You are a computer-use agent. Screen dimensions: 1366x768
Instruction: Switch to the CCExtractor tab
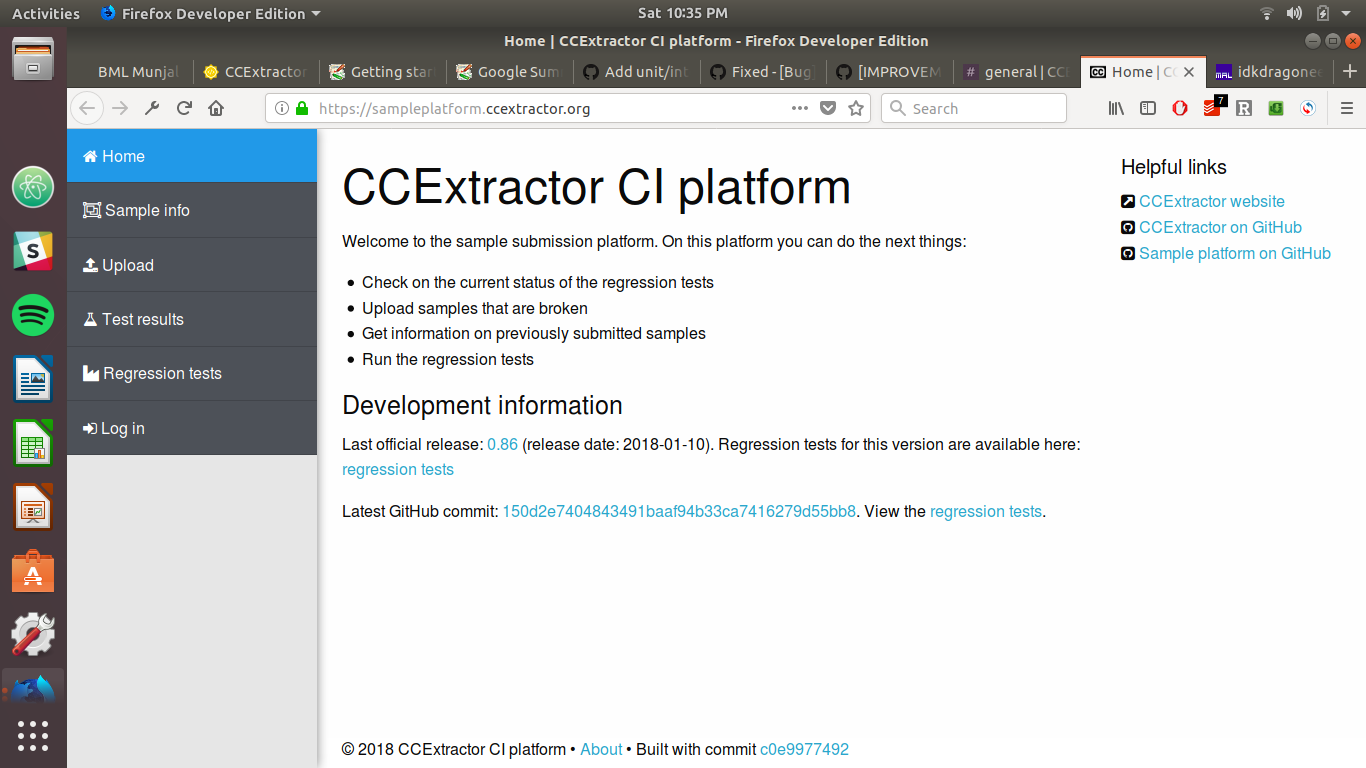255,71
